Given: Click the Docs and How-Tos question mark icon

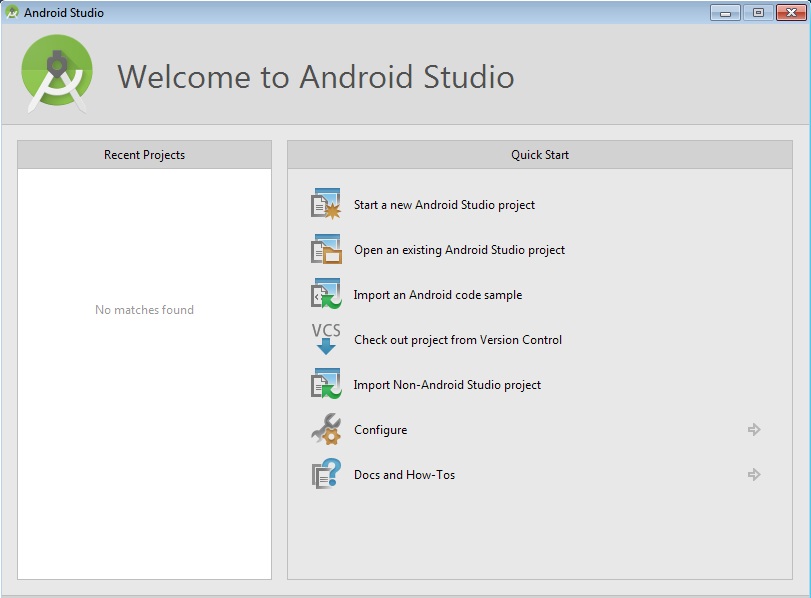Looking at the screenshot, I should (326, 475).
